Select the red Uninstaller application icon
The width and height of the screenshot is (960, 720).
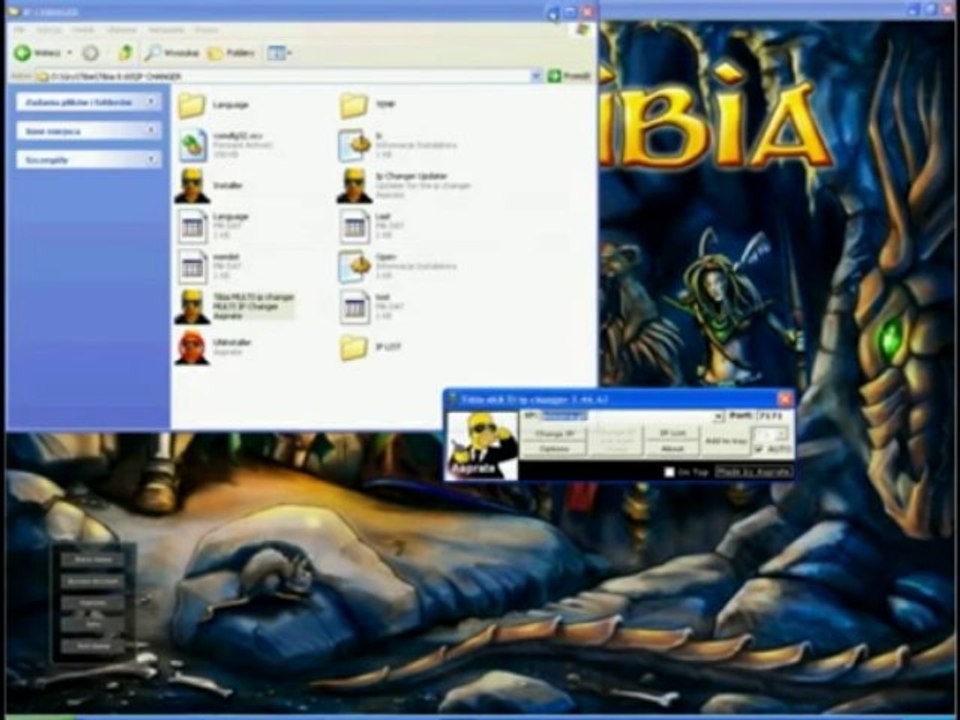tap(192, 347)
